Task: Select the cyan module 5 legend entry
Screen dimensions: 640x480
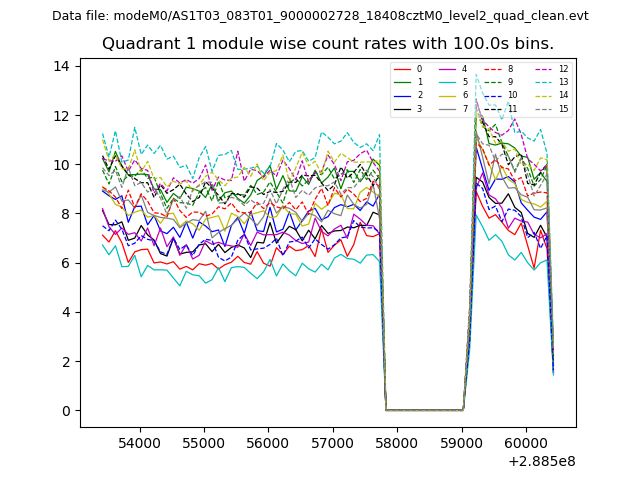Action: click(x=446, y=82)
